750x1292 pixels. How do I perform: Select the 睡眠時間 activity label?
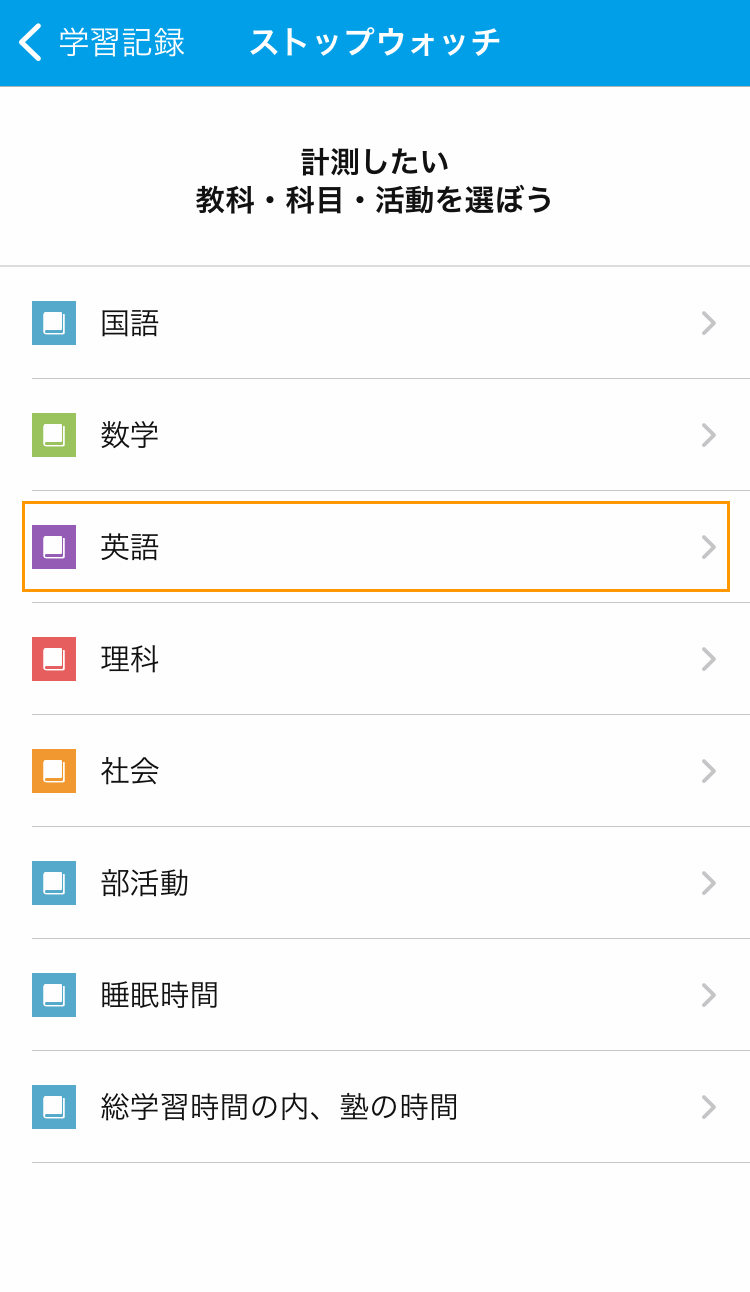(x=159, y=995)
